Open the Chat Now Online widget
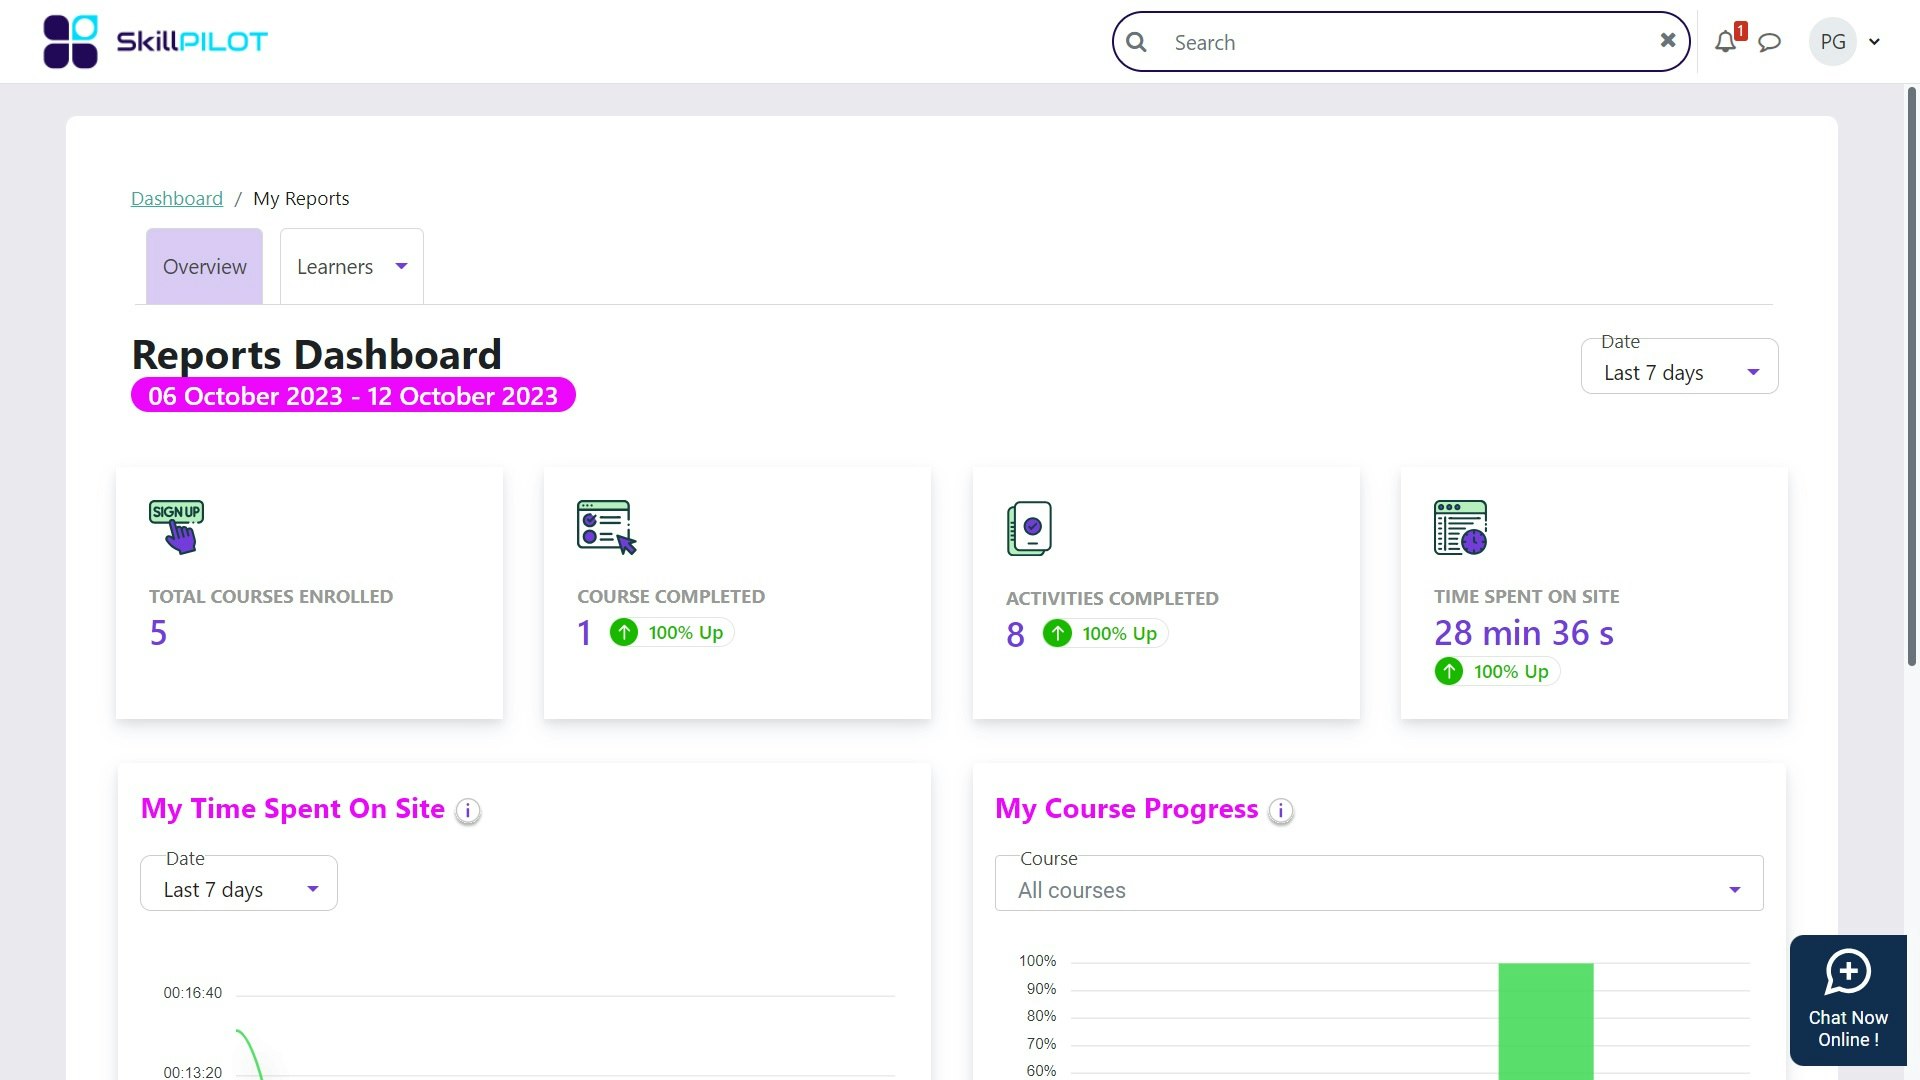The height and width of the screenshot is (1080, 1920). click(1847, 999)
